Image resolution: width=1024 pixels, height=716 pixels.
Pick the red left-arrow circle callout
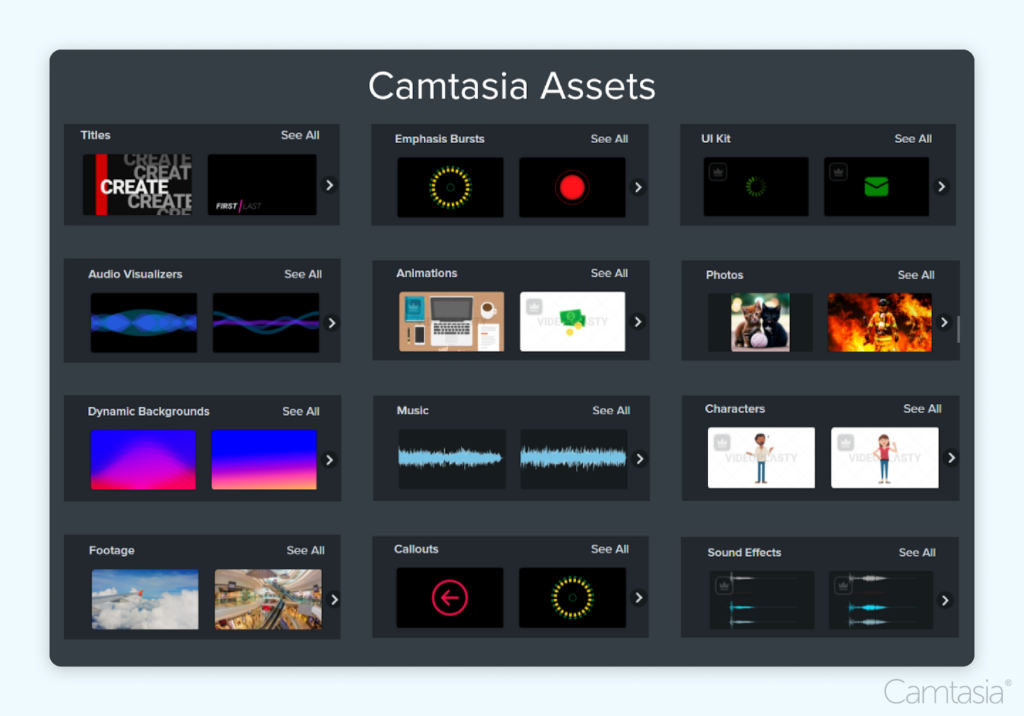point(450,598)
